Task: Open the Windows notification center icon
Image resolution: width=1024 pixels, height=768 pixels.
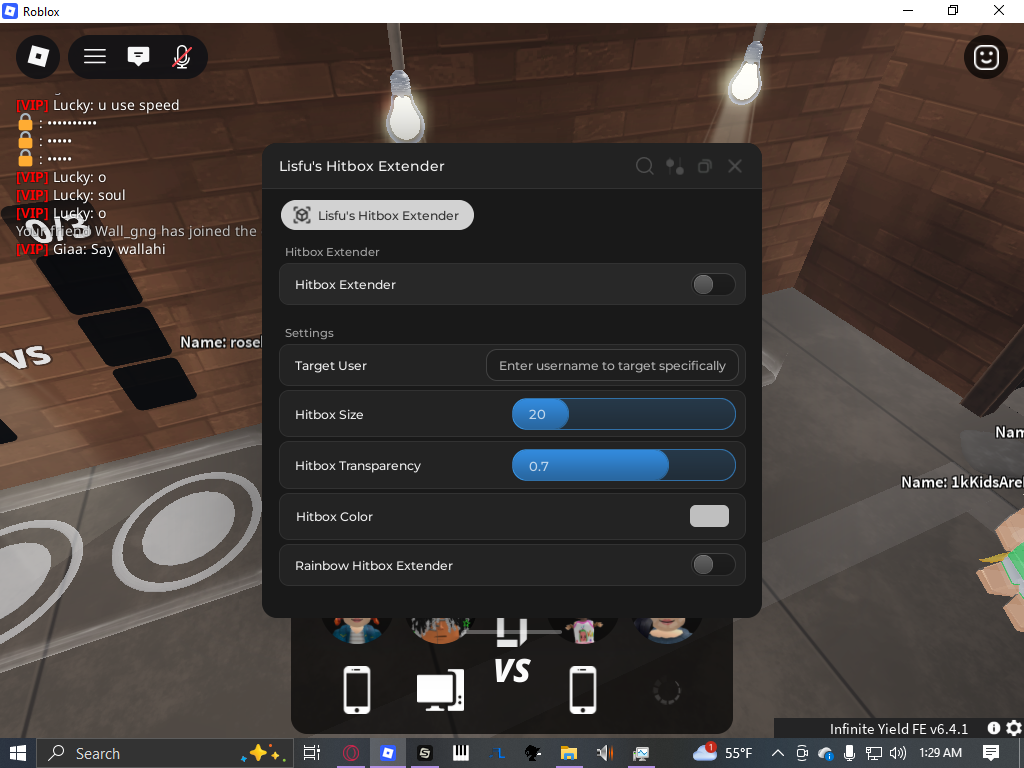Action: click(991, 753)
